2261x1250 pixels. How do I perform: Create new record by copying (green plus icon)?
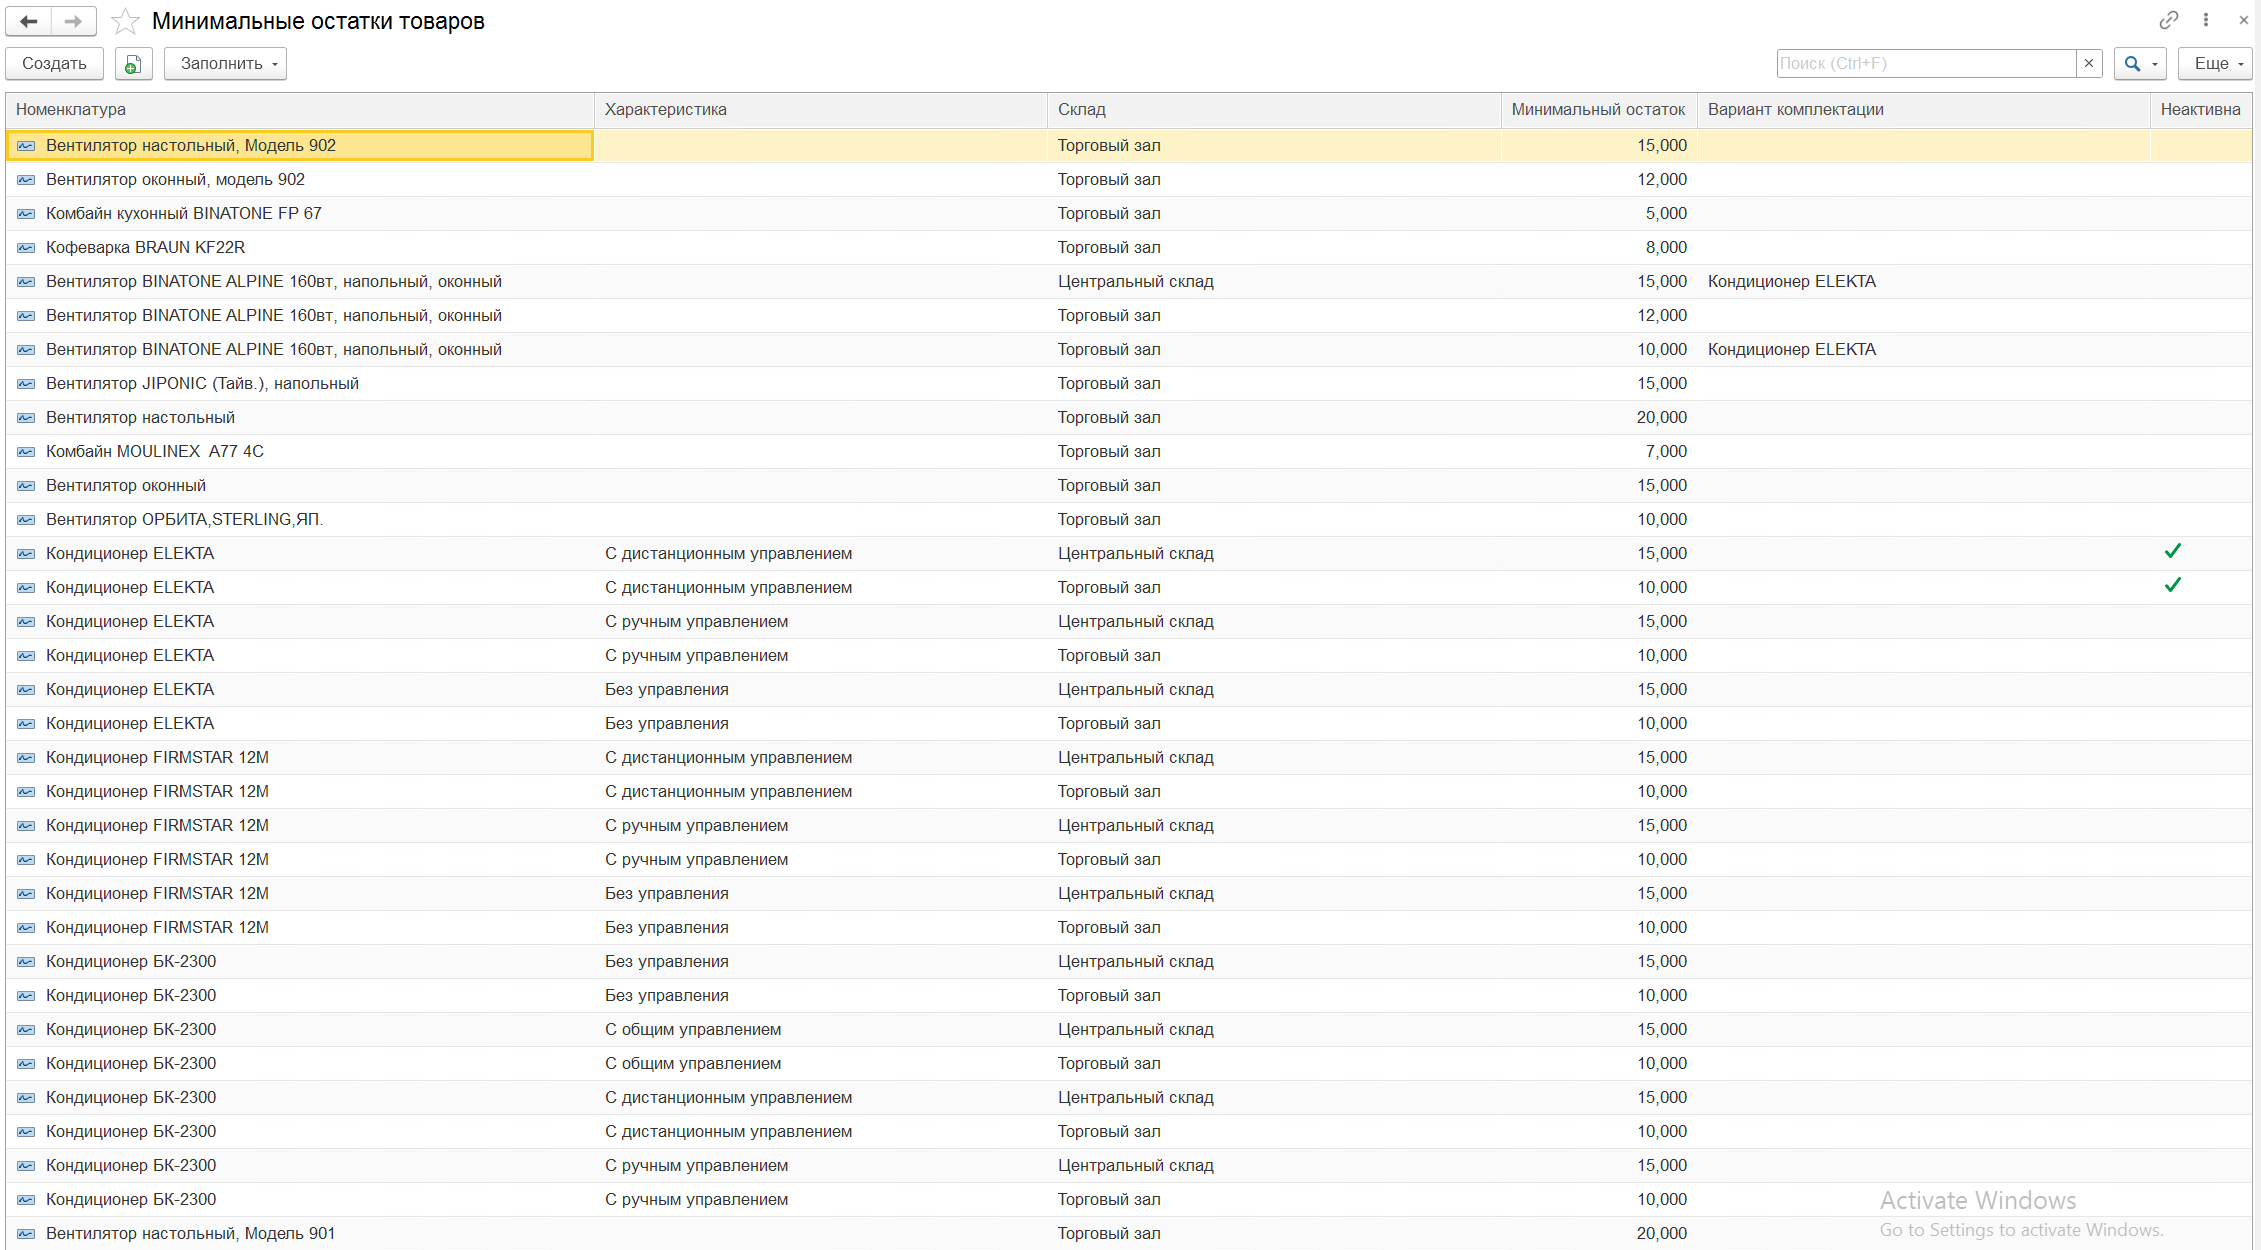pyautogui.click(x=133, y=64)
